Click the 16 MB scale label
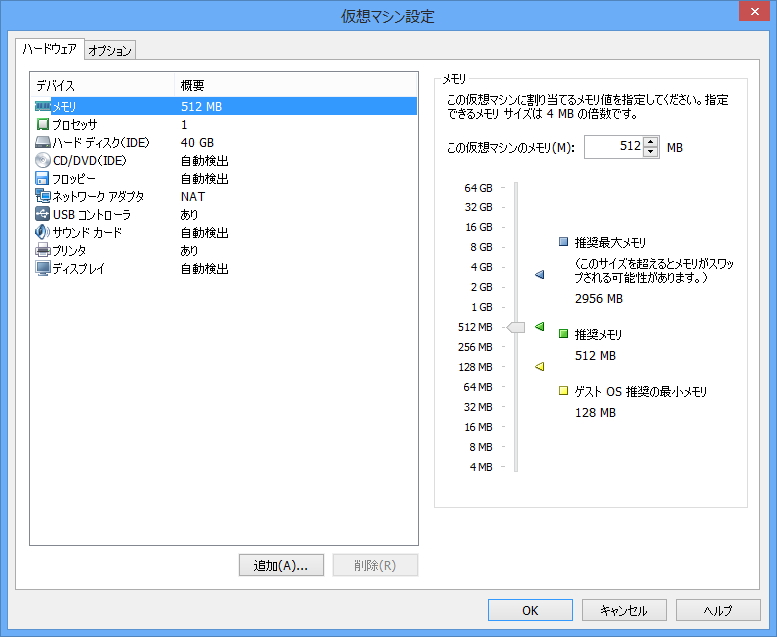This screenshot has width=777, height=637. 478,427
